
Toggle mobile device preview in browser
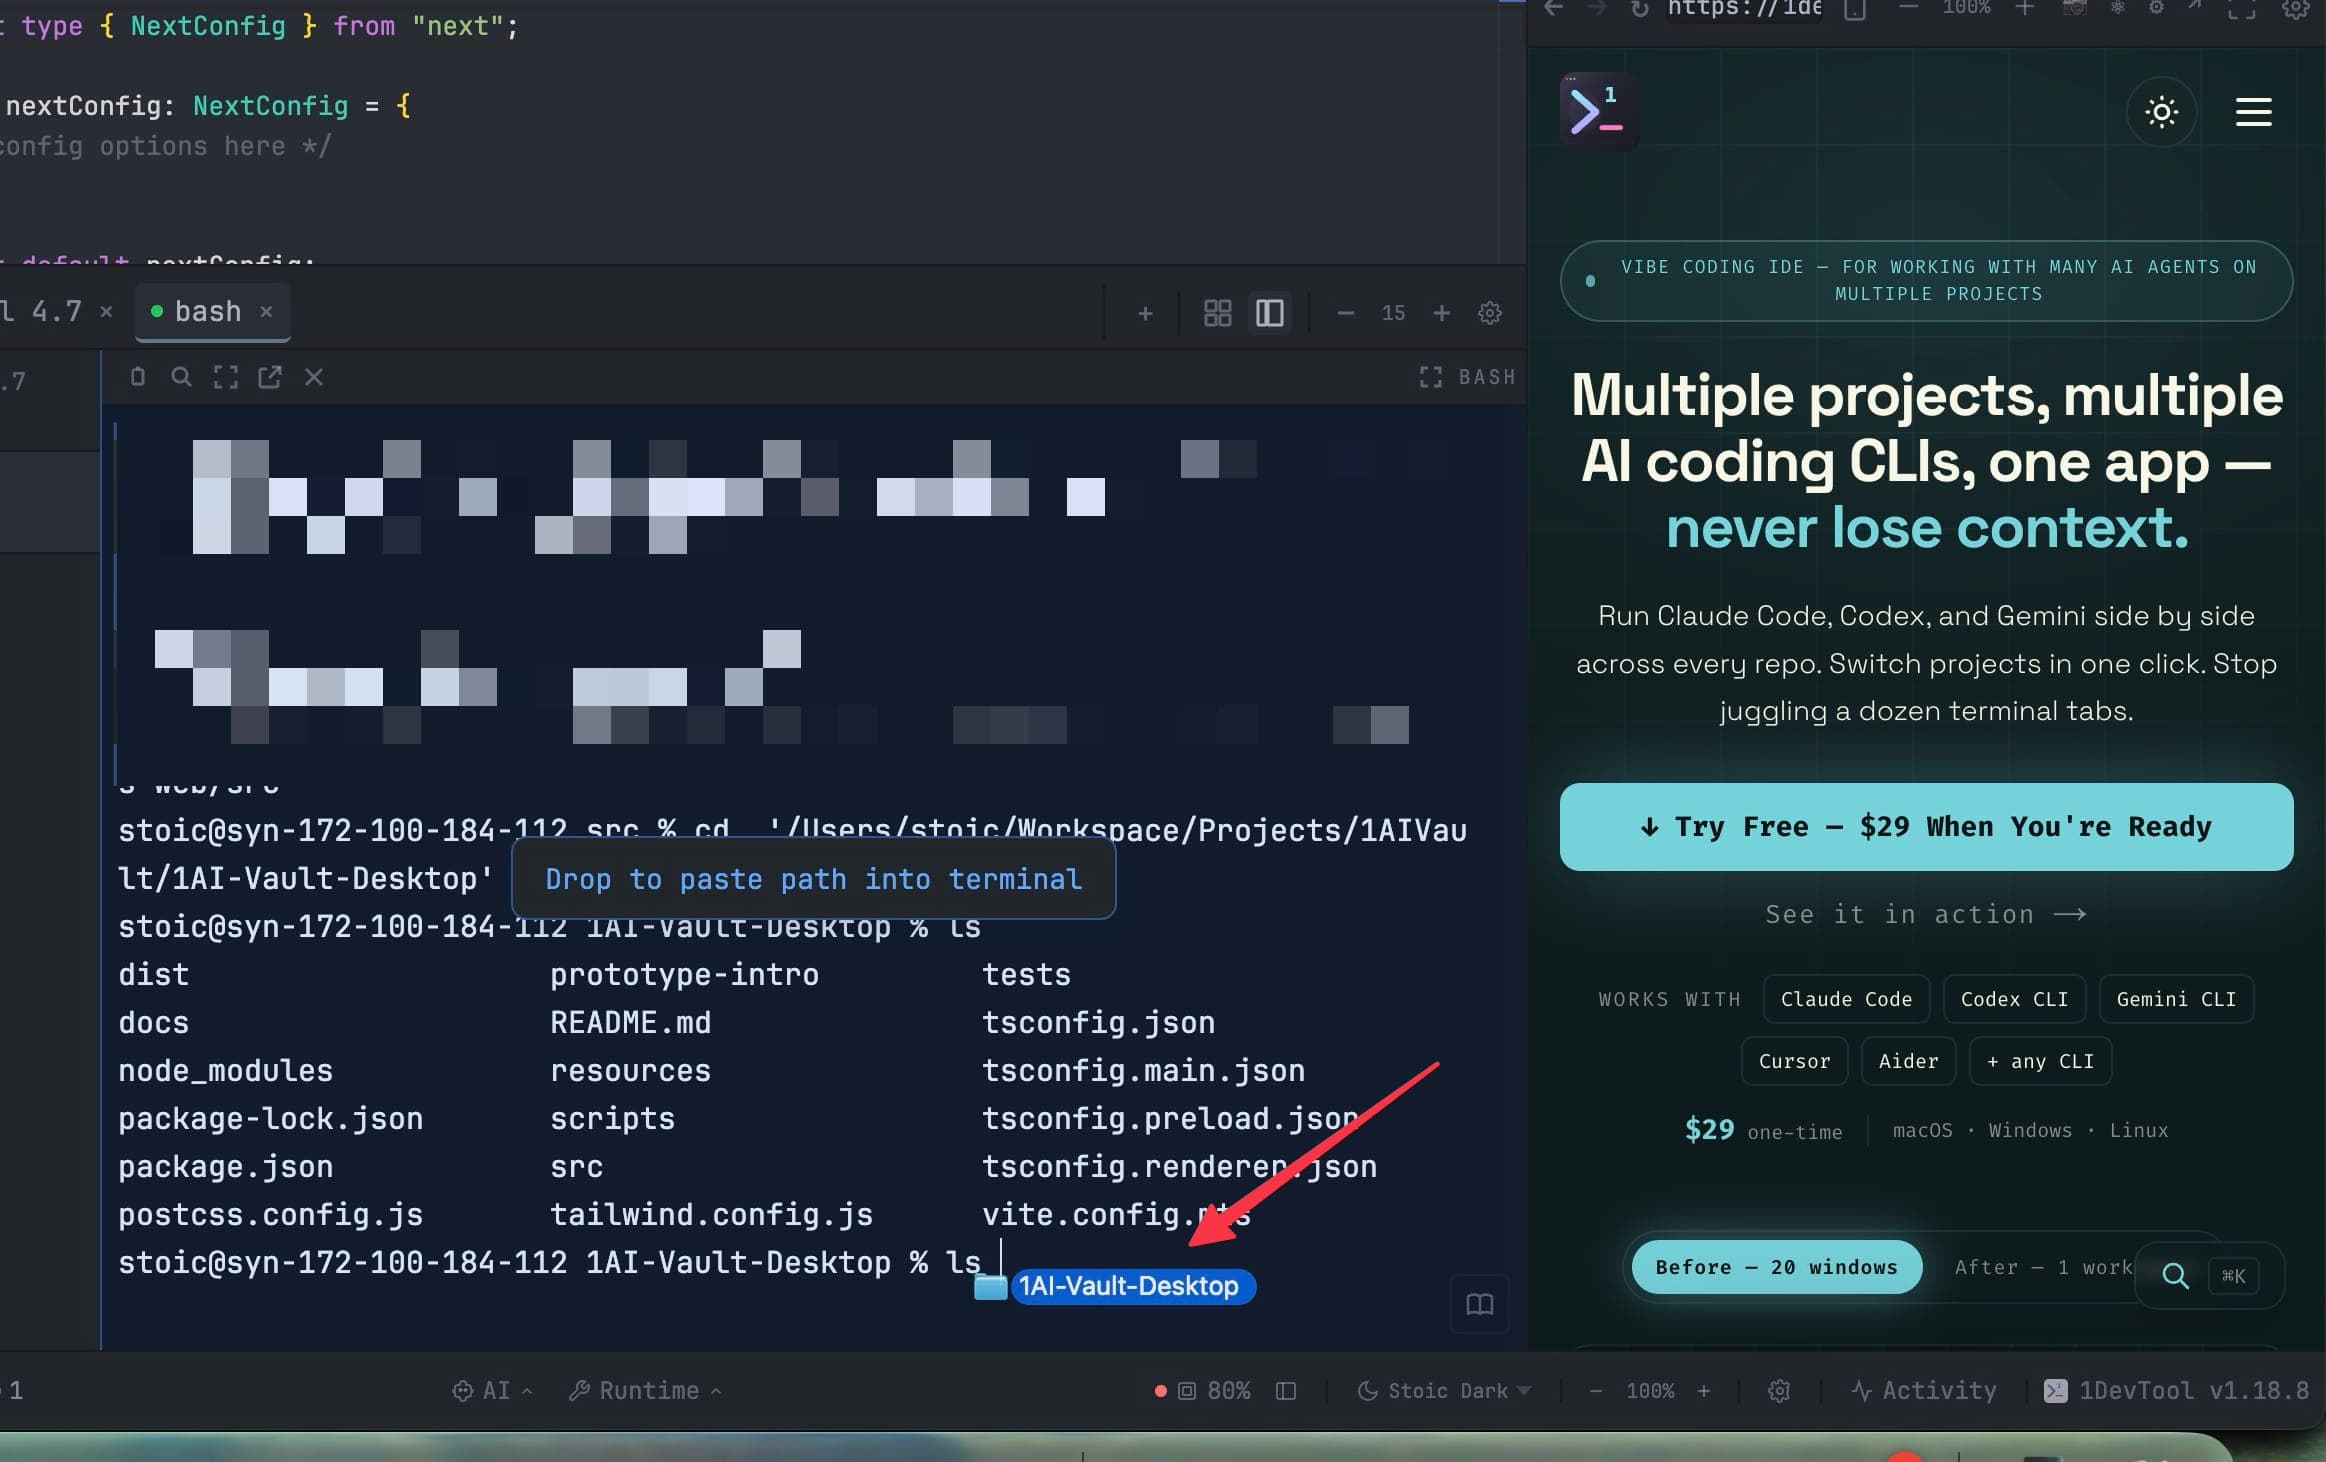(x=1855, y=9)
